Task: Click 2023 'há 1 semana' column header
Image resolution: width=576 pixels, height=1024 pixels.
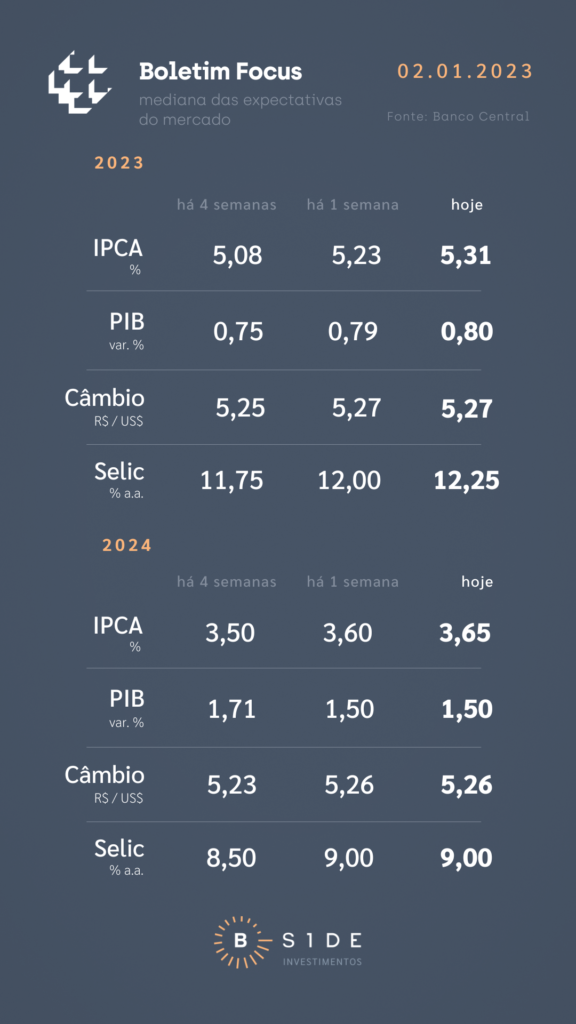Action: click(353, 204)
